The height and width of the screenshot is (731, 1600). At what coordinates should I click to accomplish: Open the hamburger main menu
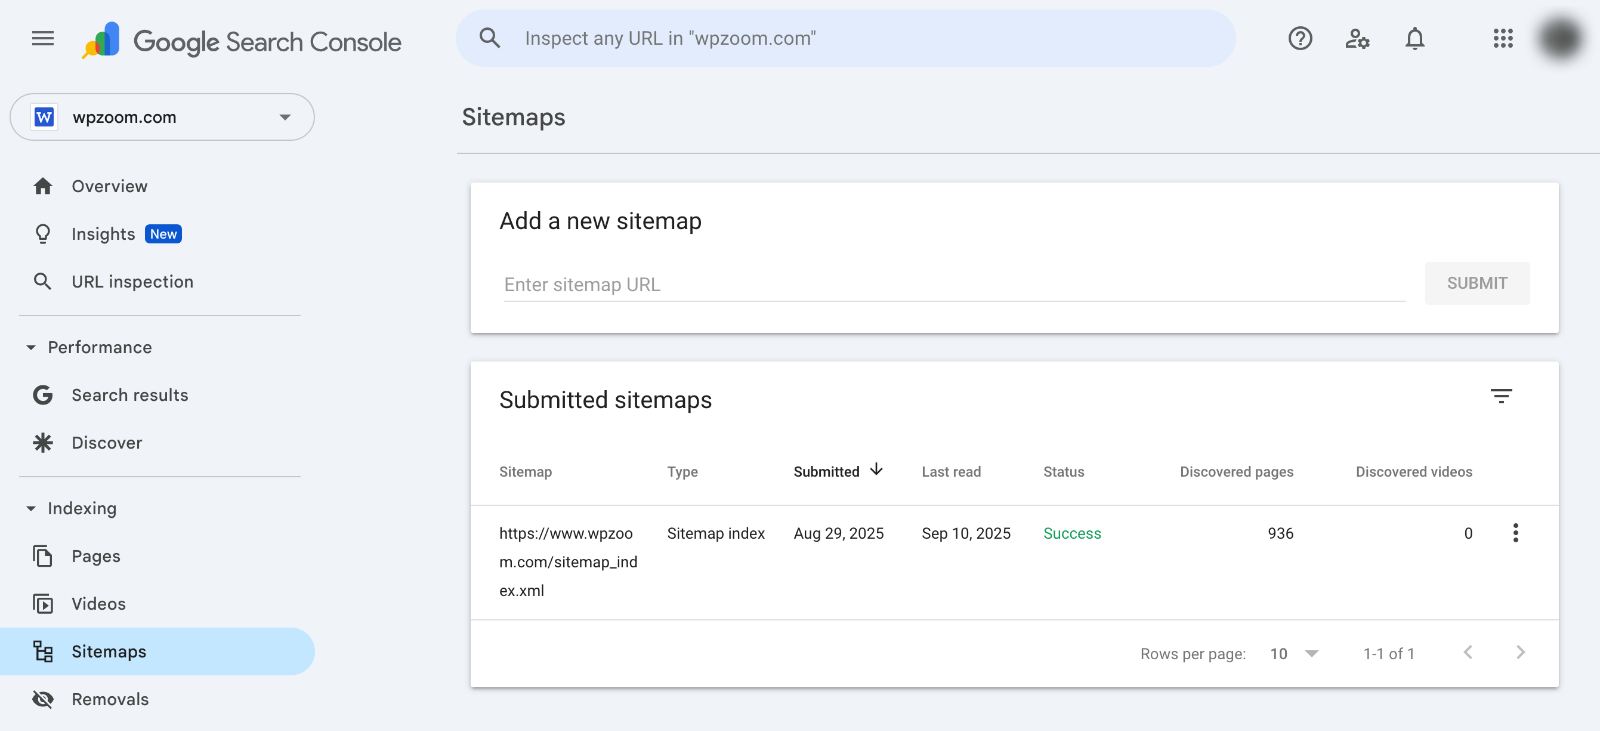click(43, 38)
